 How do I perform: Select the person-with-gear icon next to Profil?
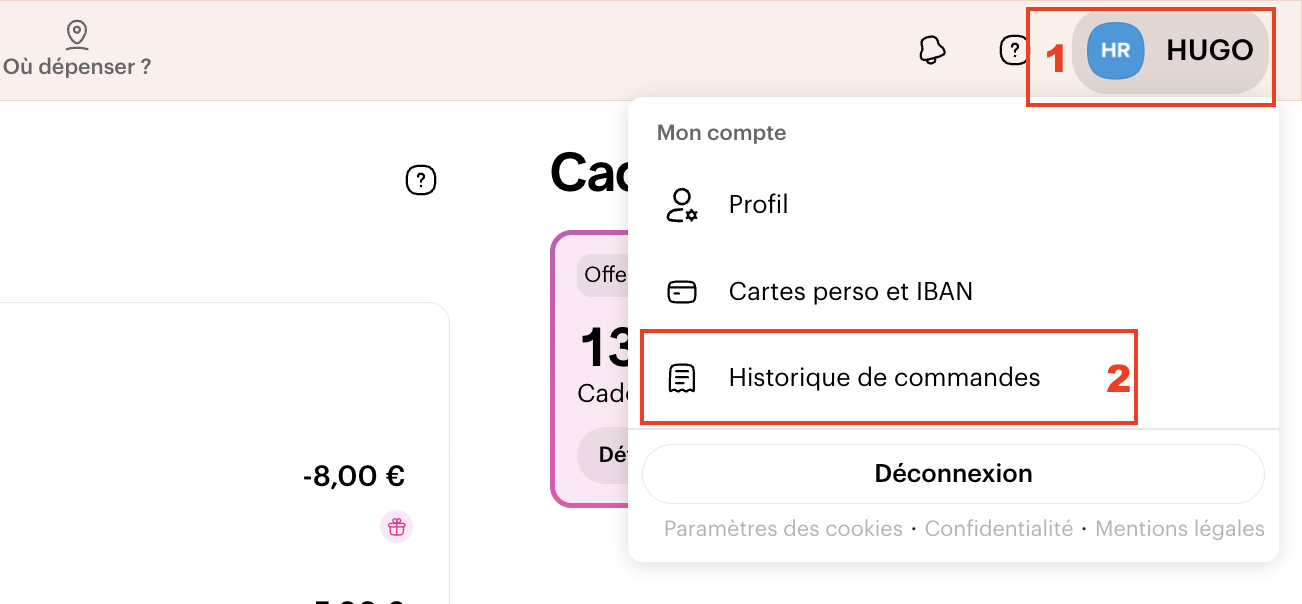681,203
